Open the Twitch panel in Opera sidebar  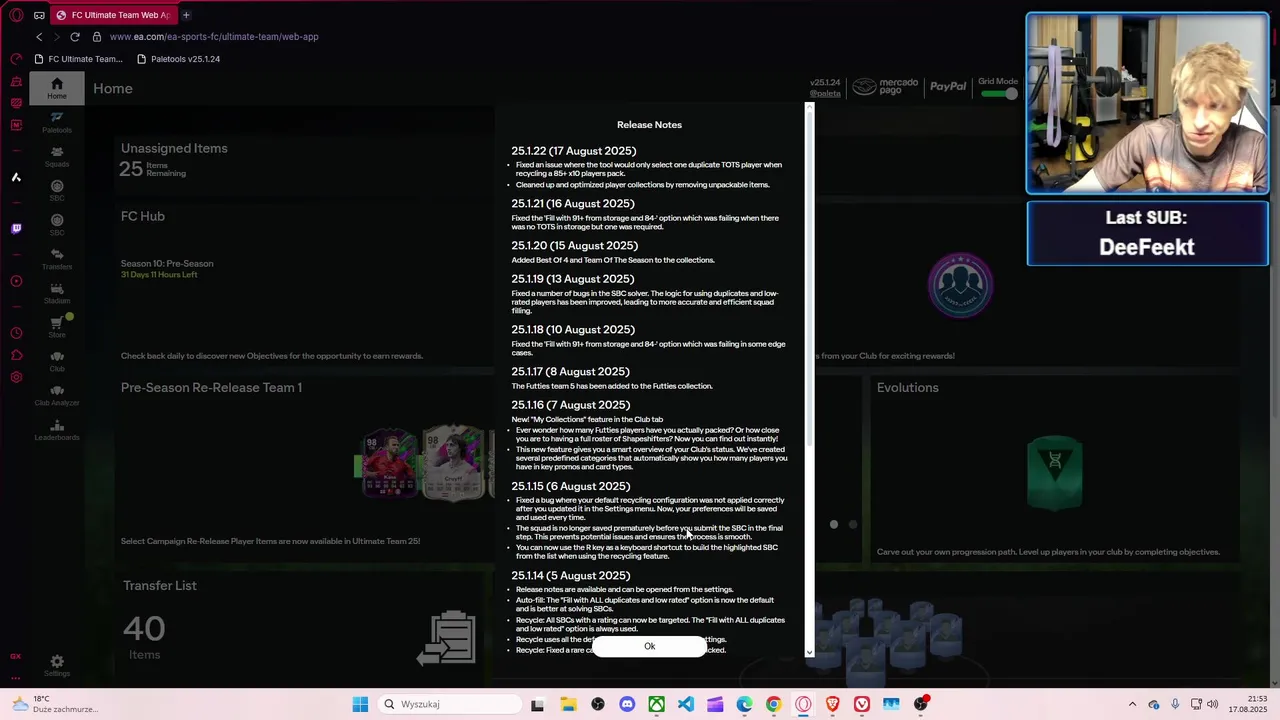point(16,229)
